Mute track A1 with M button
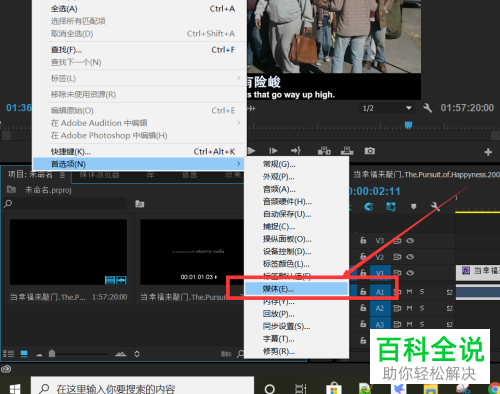The height and width of the screenshot is (394, 500). 410,292
